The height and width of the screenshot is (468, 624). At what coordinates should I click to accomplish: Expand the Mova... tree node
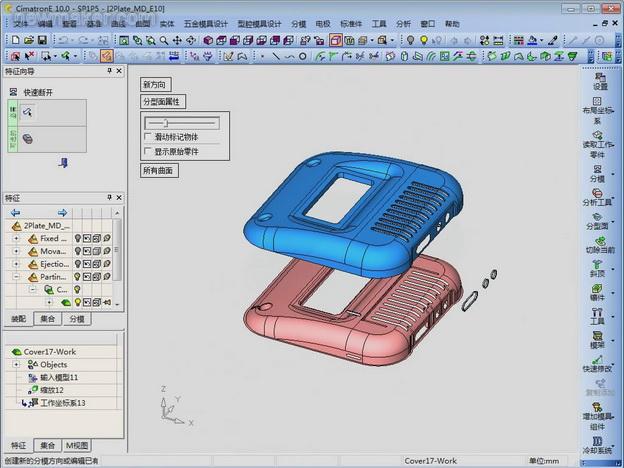pos(16,251)
